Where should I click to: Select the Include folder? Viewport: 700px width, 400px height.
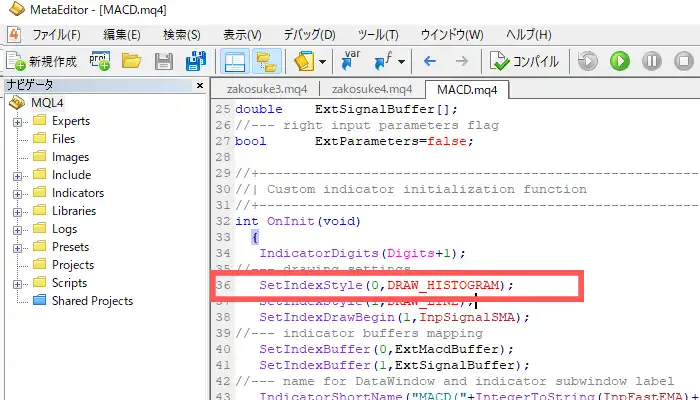(71, 175)
